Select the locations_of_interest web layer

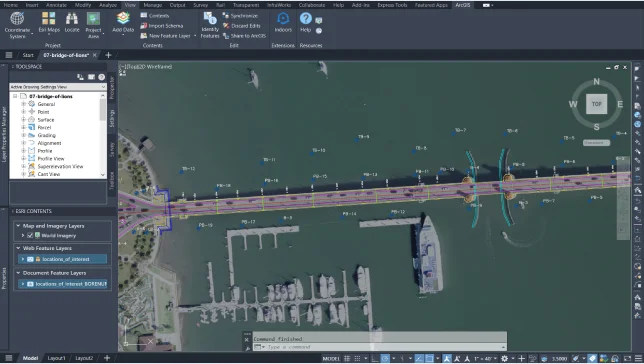(62, 259)
